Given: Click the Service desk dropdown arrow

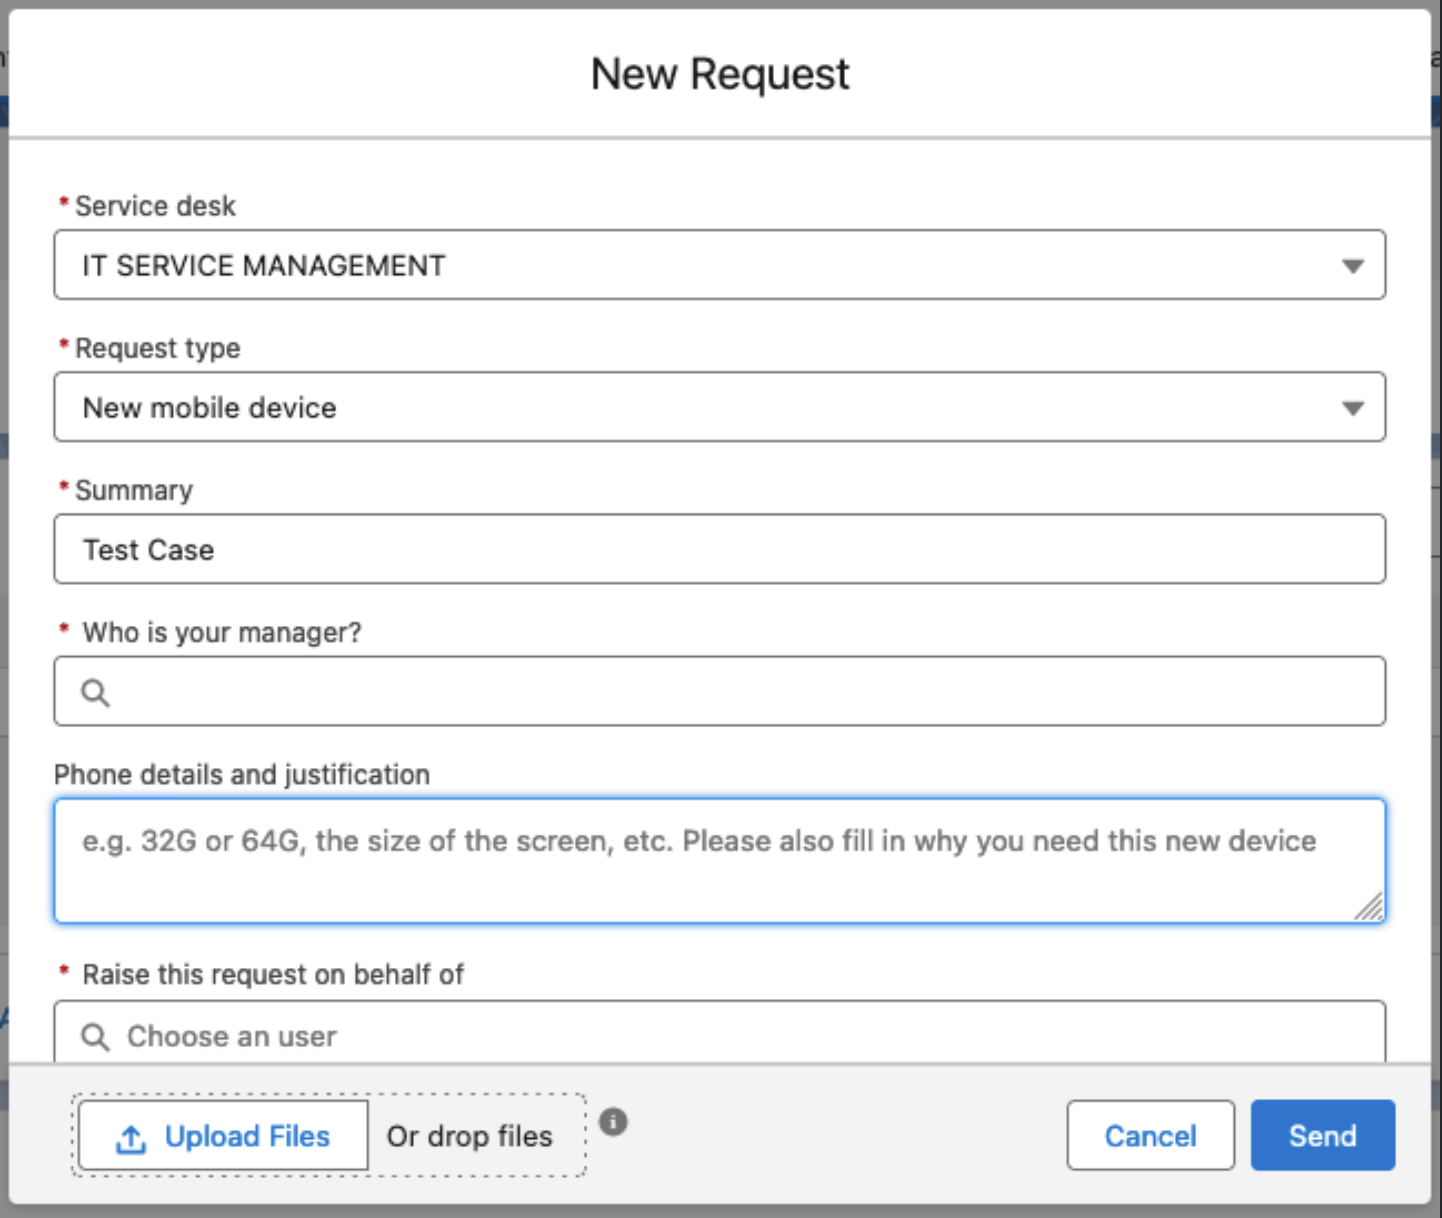Looking at the screenshot, I should (1352, 266).
